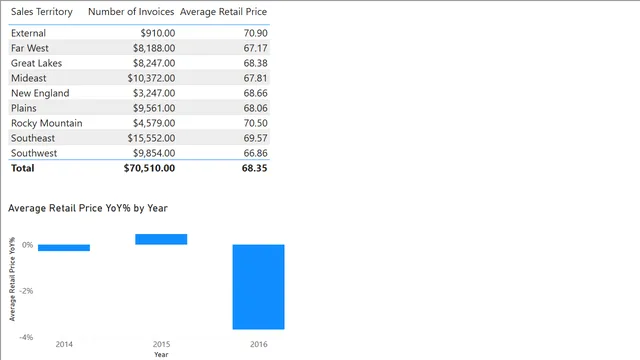Image resolution: width=640 pixels, height=360 pixels.
Task: Sort by Average Retail Price column header
Action: 223,12
